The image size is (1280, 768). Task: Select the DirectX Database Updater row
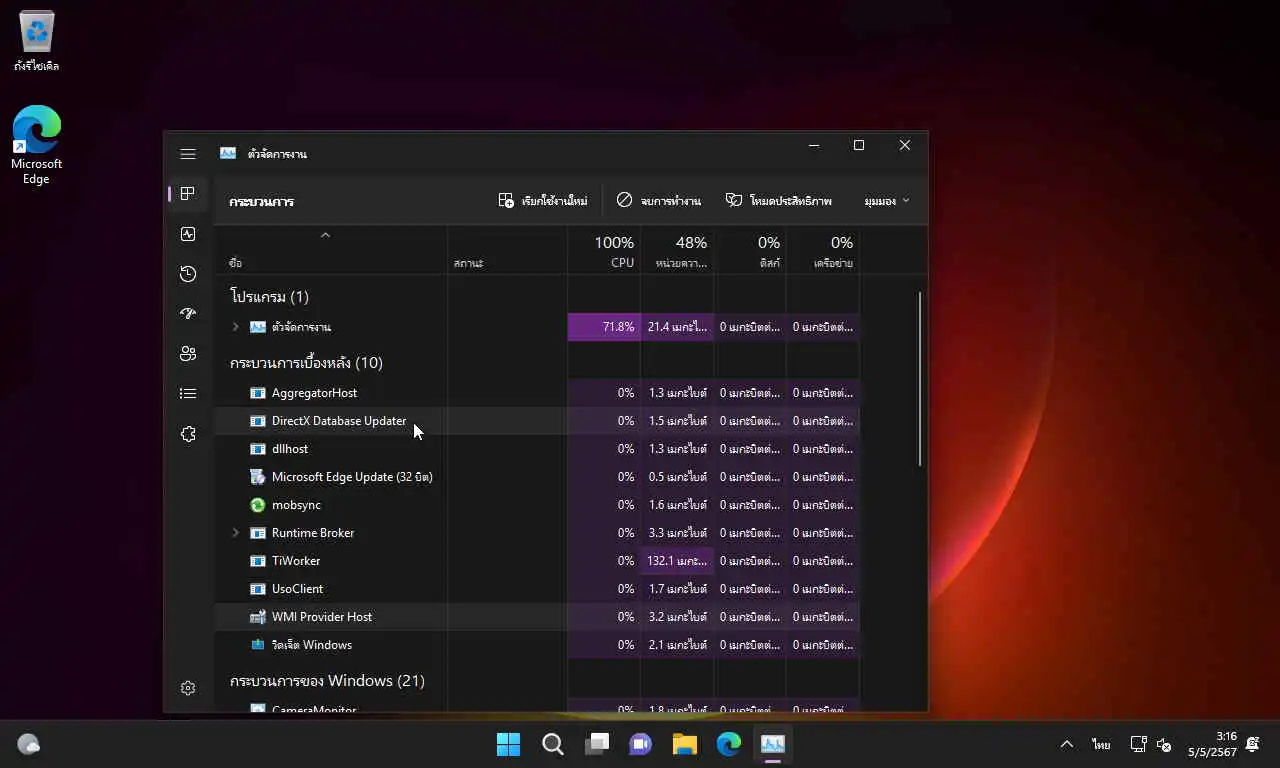pos(536,421)
